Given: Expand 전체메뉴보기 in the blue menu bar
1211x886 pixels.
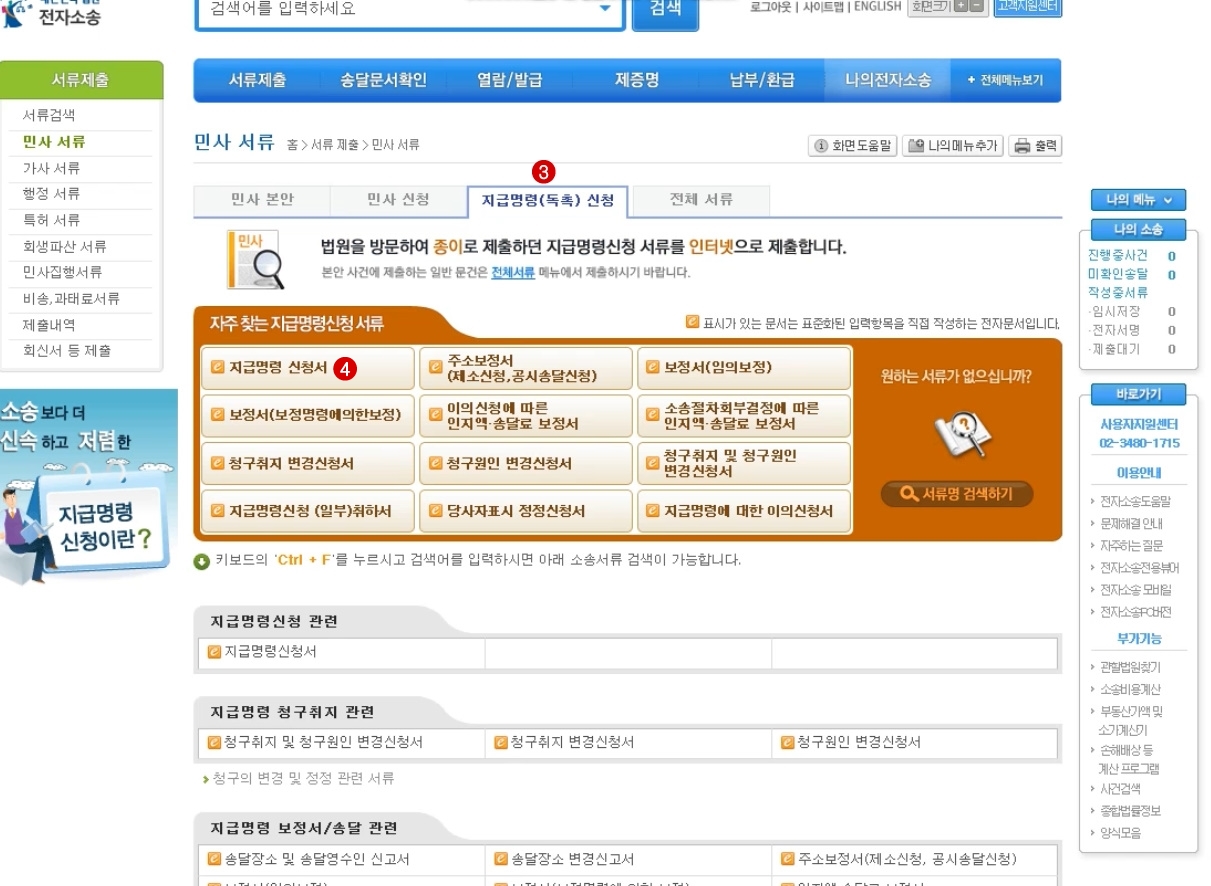Looking at the screenshot, I should click(x=1005, y=80).
